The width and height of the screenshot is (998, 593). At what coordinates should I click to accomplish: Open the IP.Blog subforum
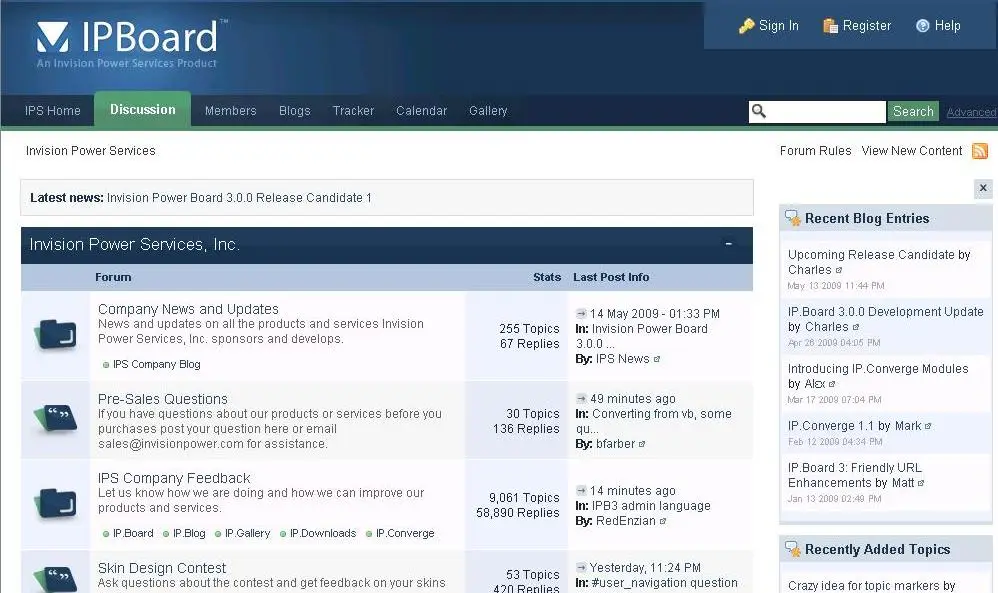click(189, 533)
